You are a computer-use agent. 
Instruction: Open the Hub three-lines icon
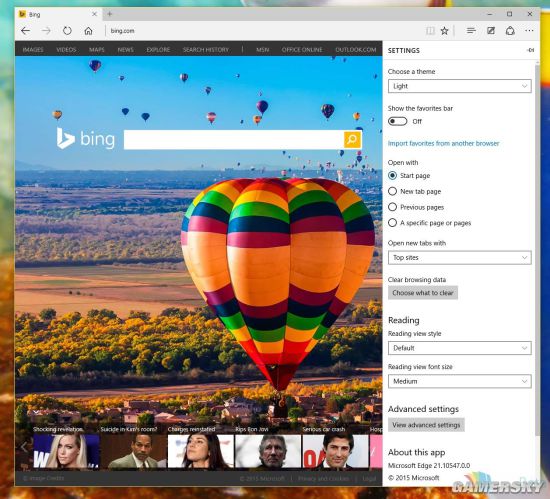pos(471,31)
